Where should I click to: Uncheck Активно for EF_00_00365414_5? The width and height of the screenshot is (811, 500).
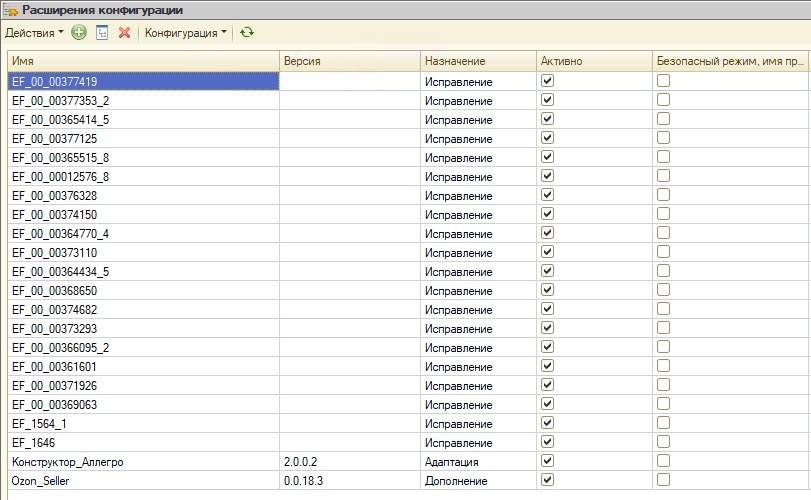[x=547, y=119]
